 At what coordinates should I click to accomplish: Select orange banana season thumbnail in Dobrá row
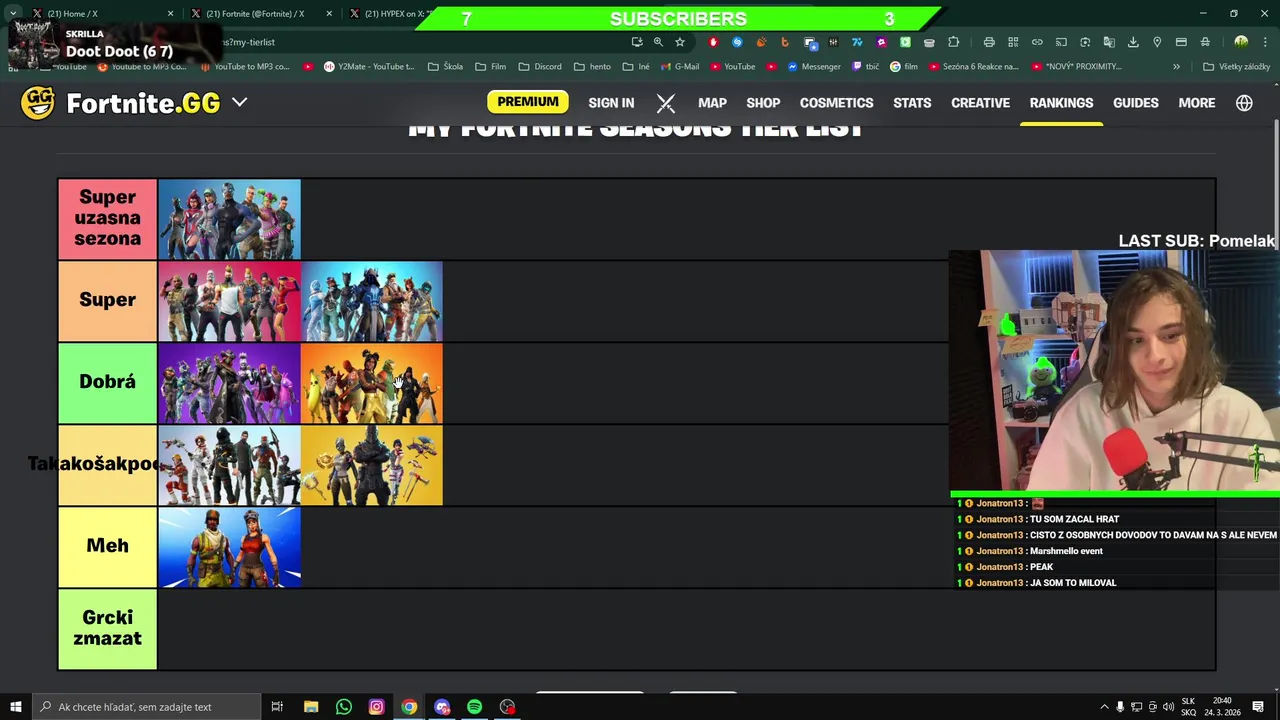tap(371, 383)
